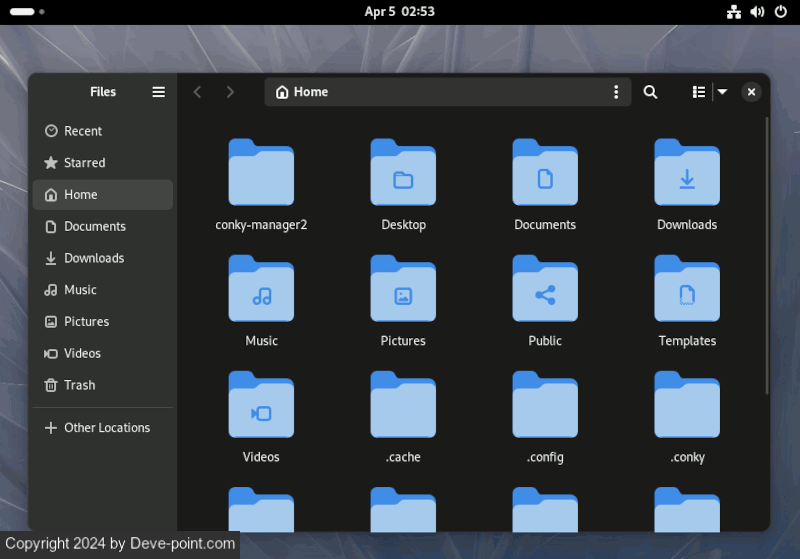Open the Public share folder icon
This screenshot has width=800, height=559.
tap(545, 290)
